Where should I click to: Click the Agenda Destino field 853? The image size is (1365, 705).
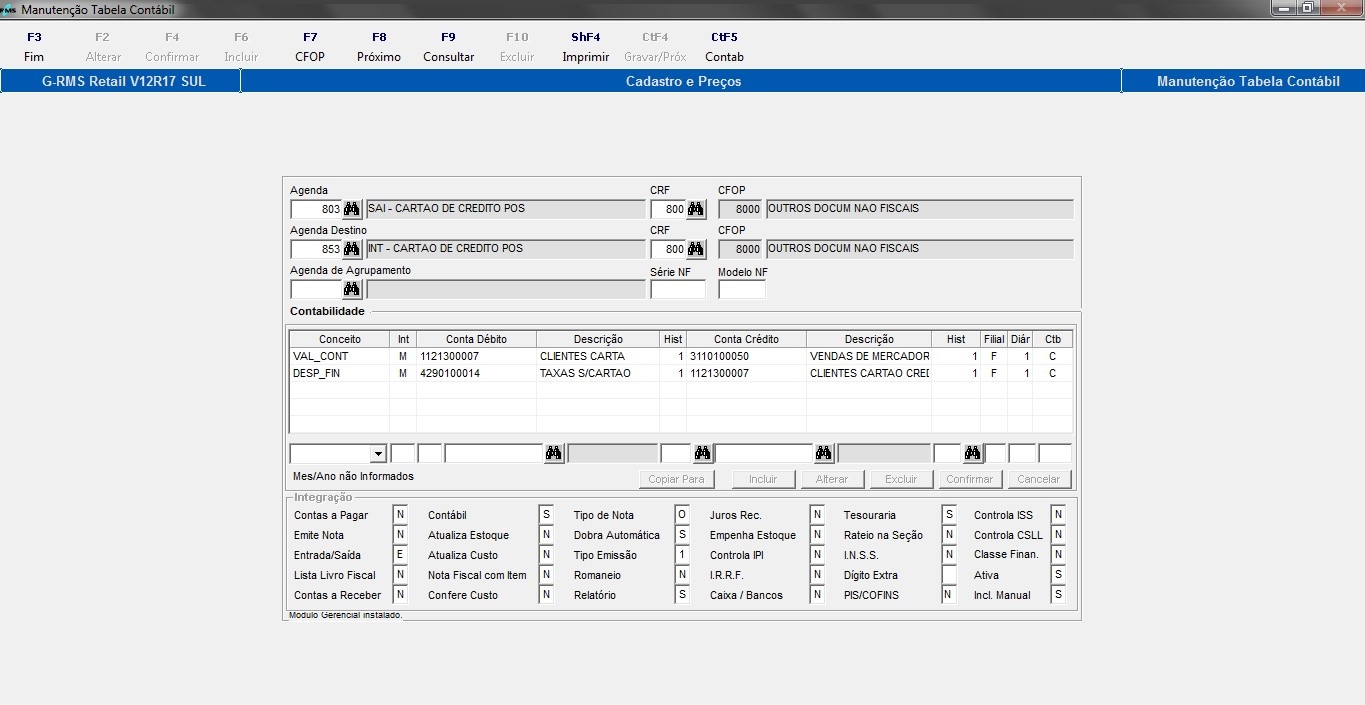[316, 249]
